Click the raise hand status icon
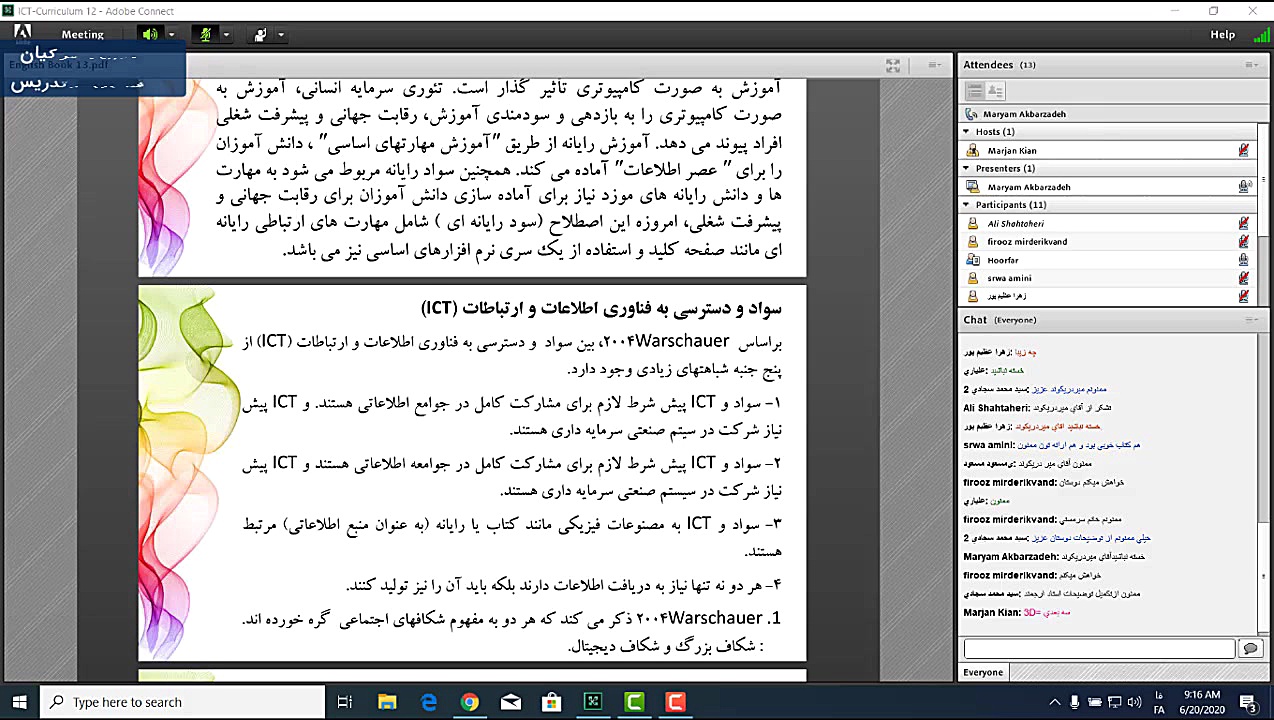Screen dimensions: 1274x720 coord(259,34)
